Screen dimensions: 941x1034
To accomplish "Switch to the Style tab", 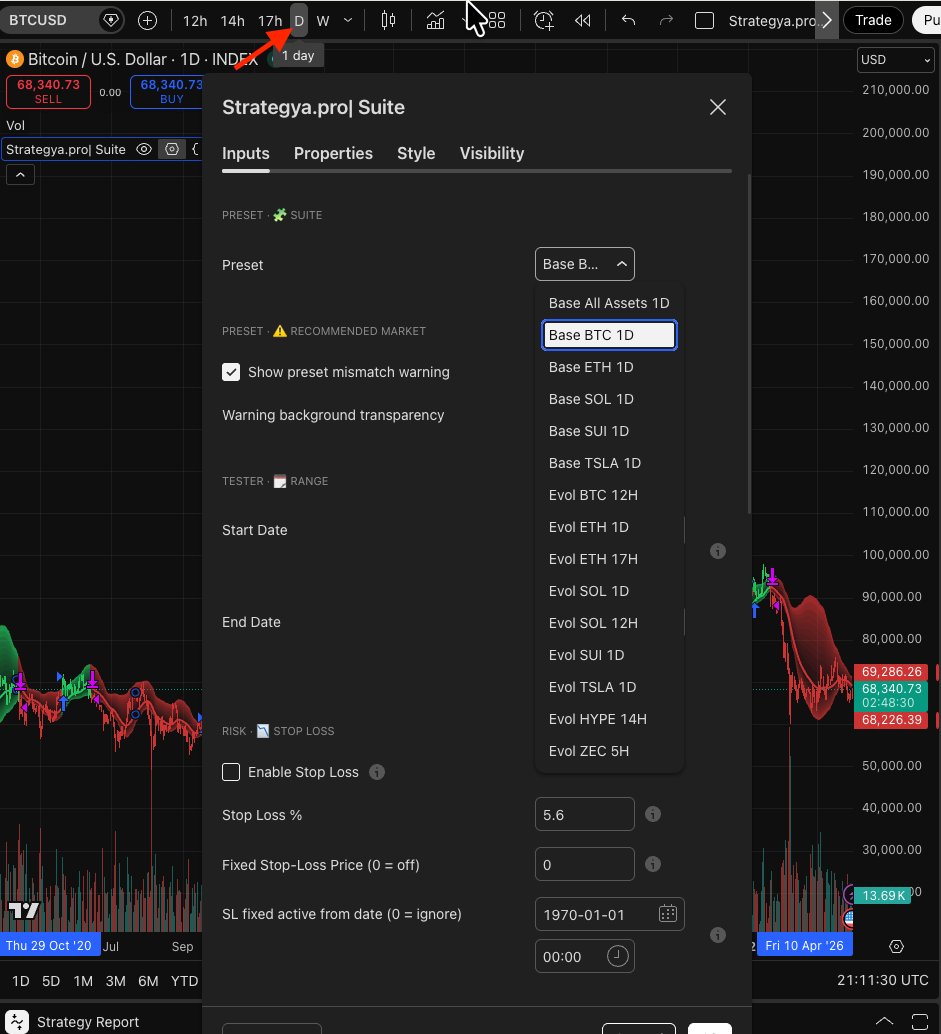I will coord(416,154).
